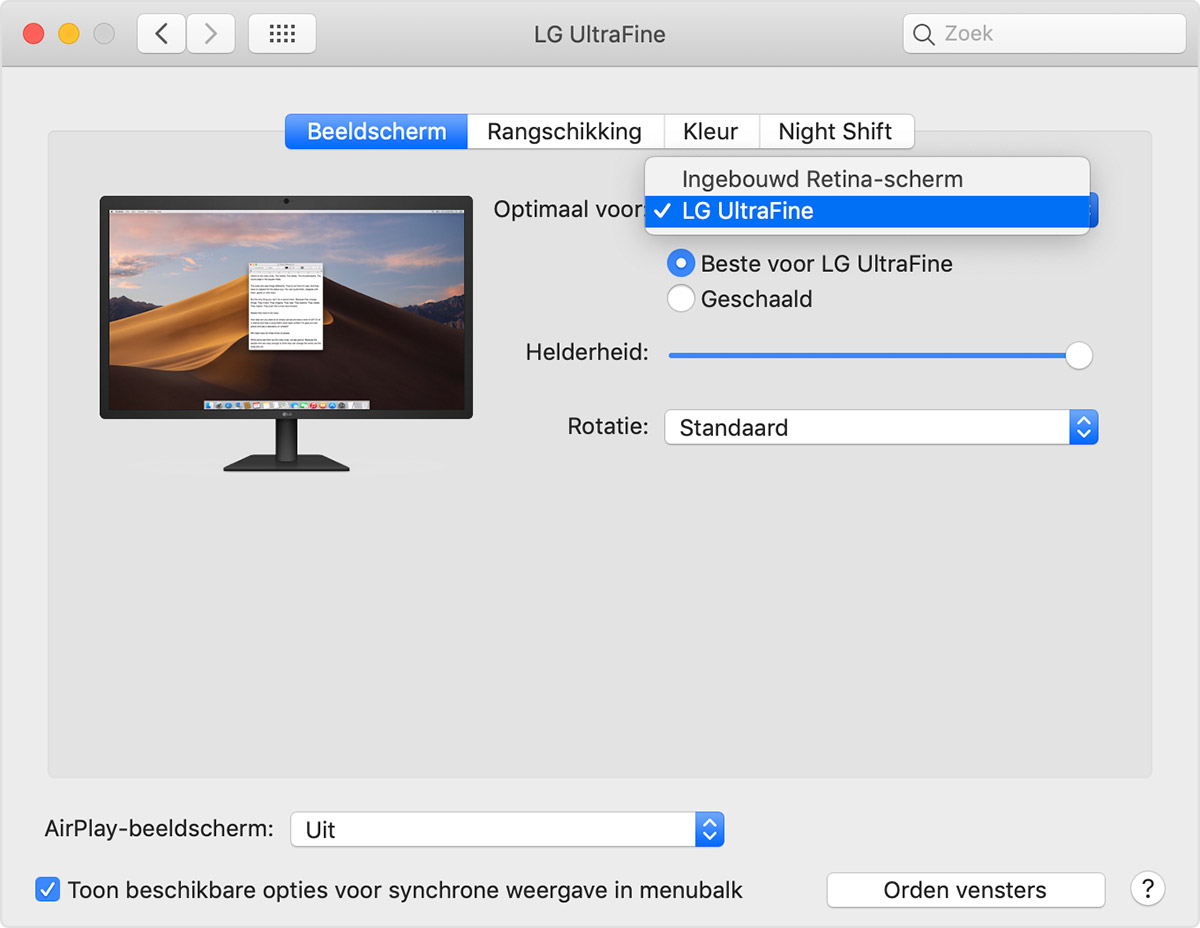
Task: Uncheck Toon beschikbare opties voor synchrone weergave
Action: (x=47, y=889)
